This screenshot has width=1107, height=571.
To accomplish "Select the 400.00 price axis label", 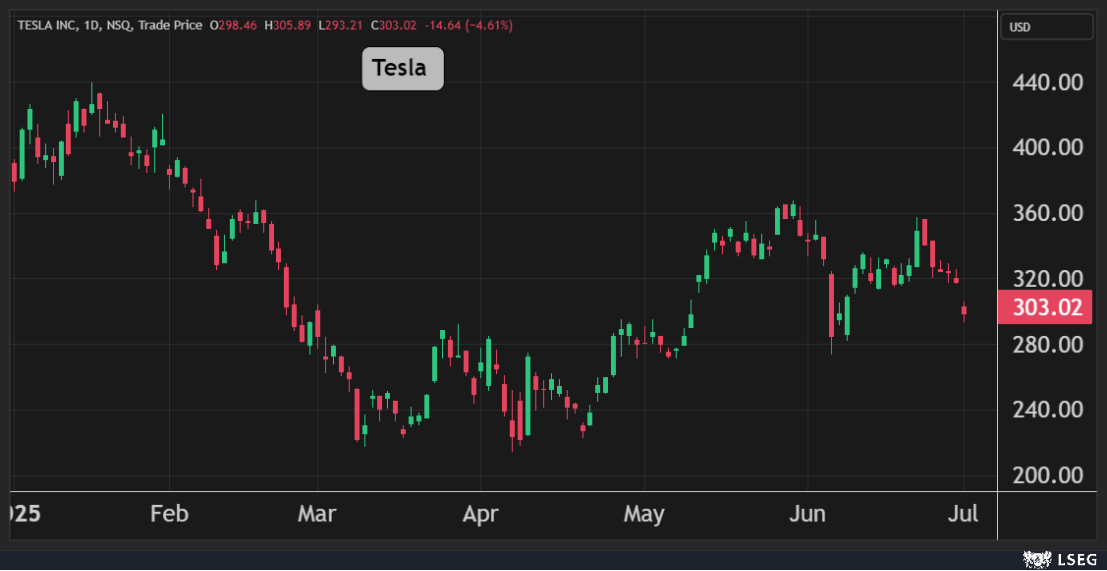I will (1047, 147).
